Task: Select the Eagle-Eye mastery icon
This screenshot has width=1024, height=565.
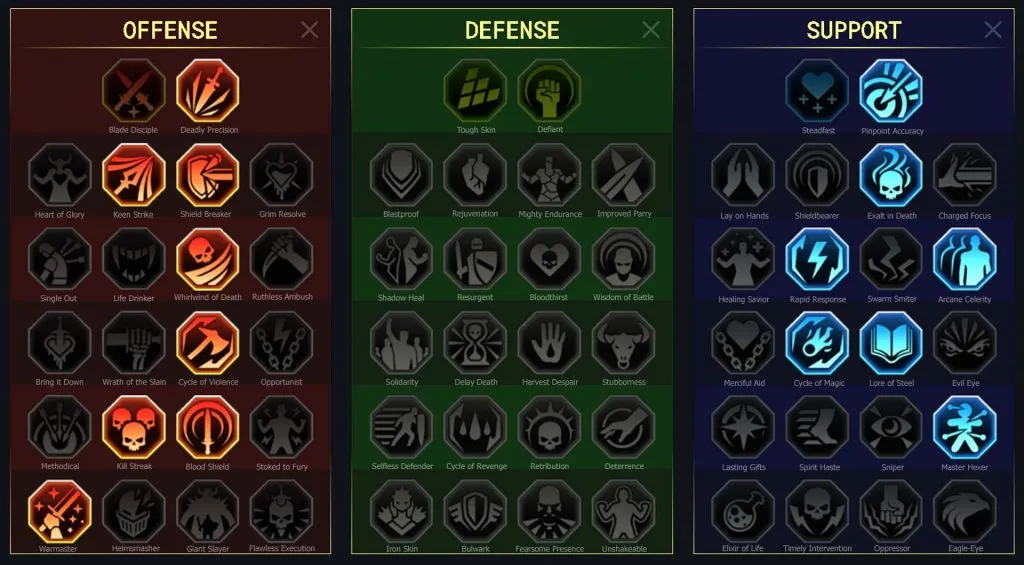Action: pyautogui.click(x=965, y=511)
